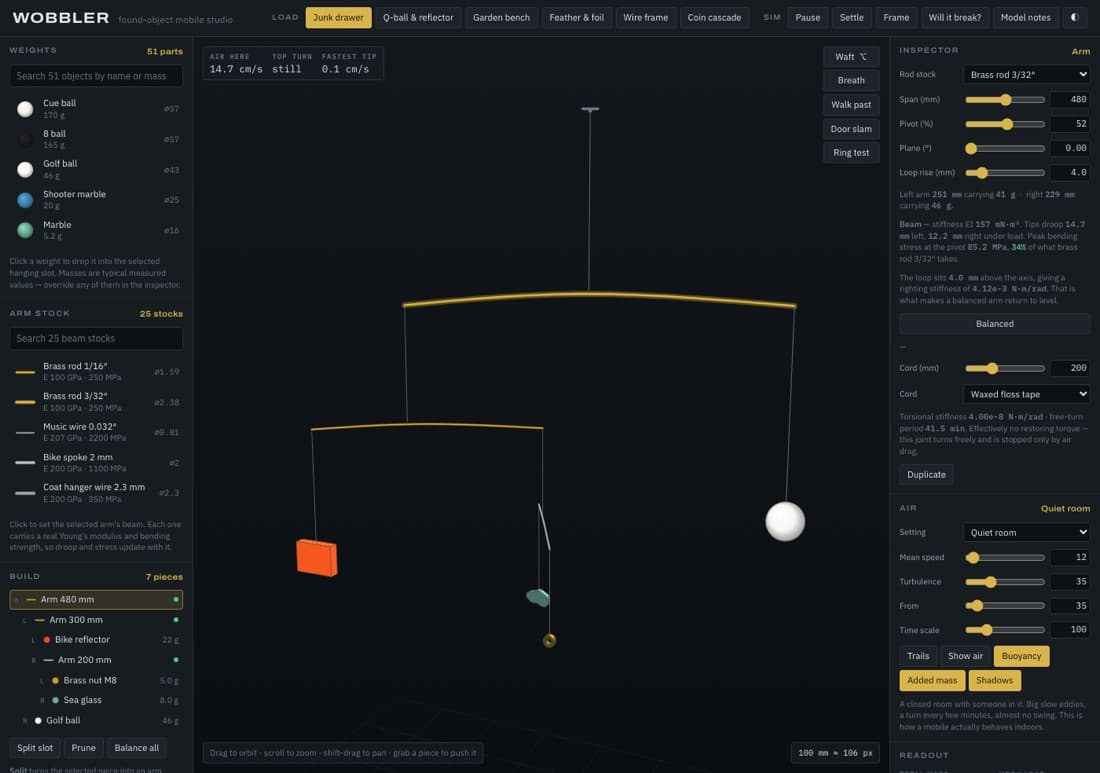Click the white golf ball in the scene

(785, 521)
